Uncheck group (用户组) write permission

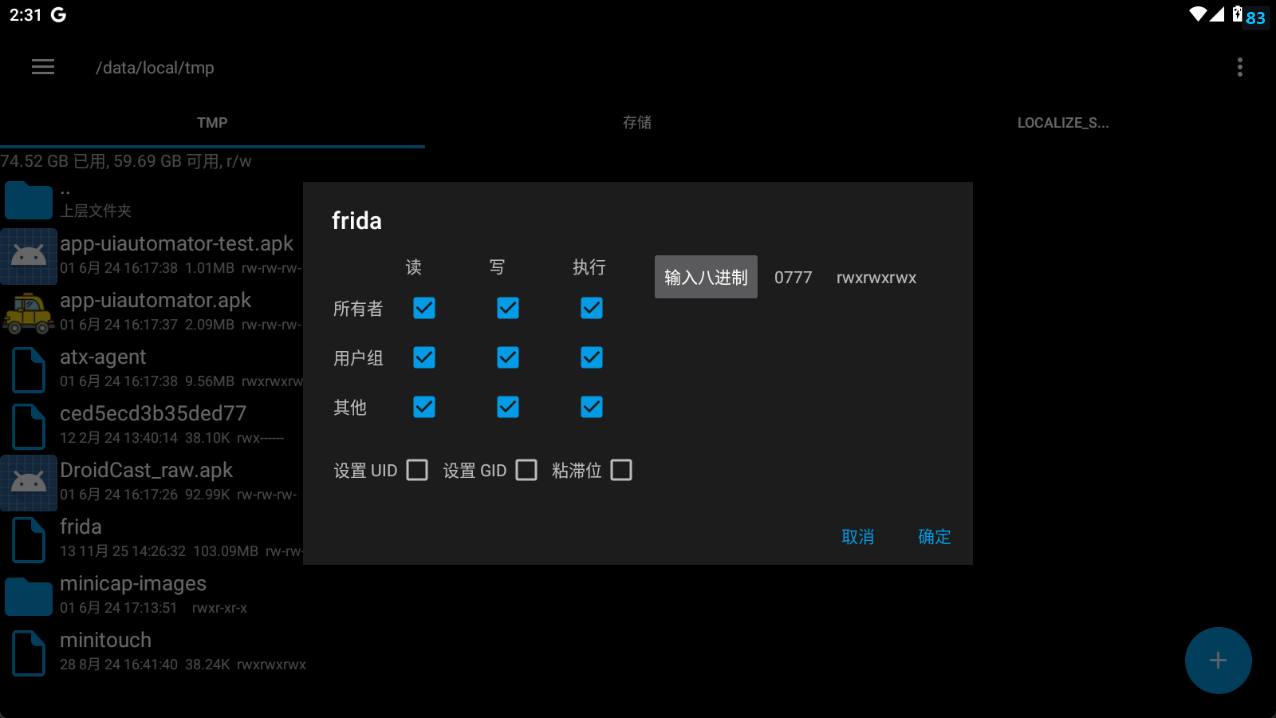[x=508, y=357]
